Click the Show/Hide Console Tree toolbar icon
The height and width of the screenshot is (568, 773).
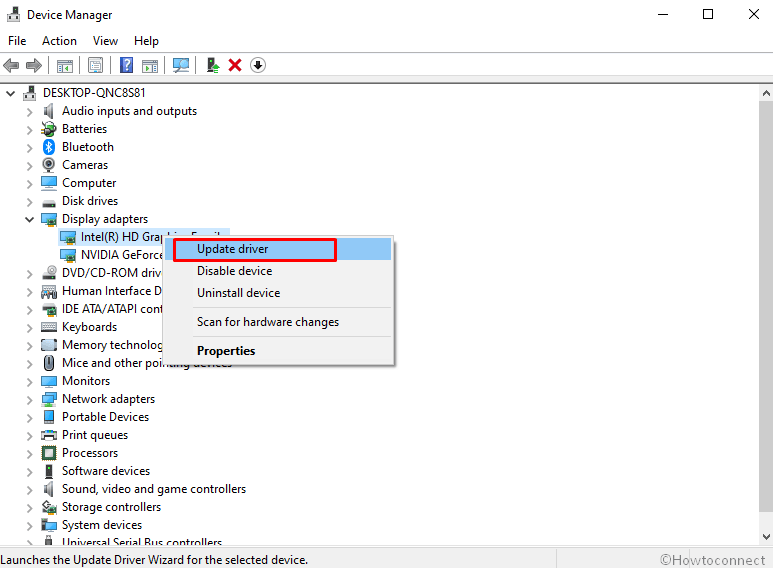pos(65,65)
